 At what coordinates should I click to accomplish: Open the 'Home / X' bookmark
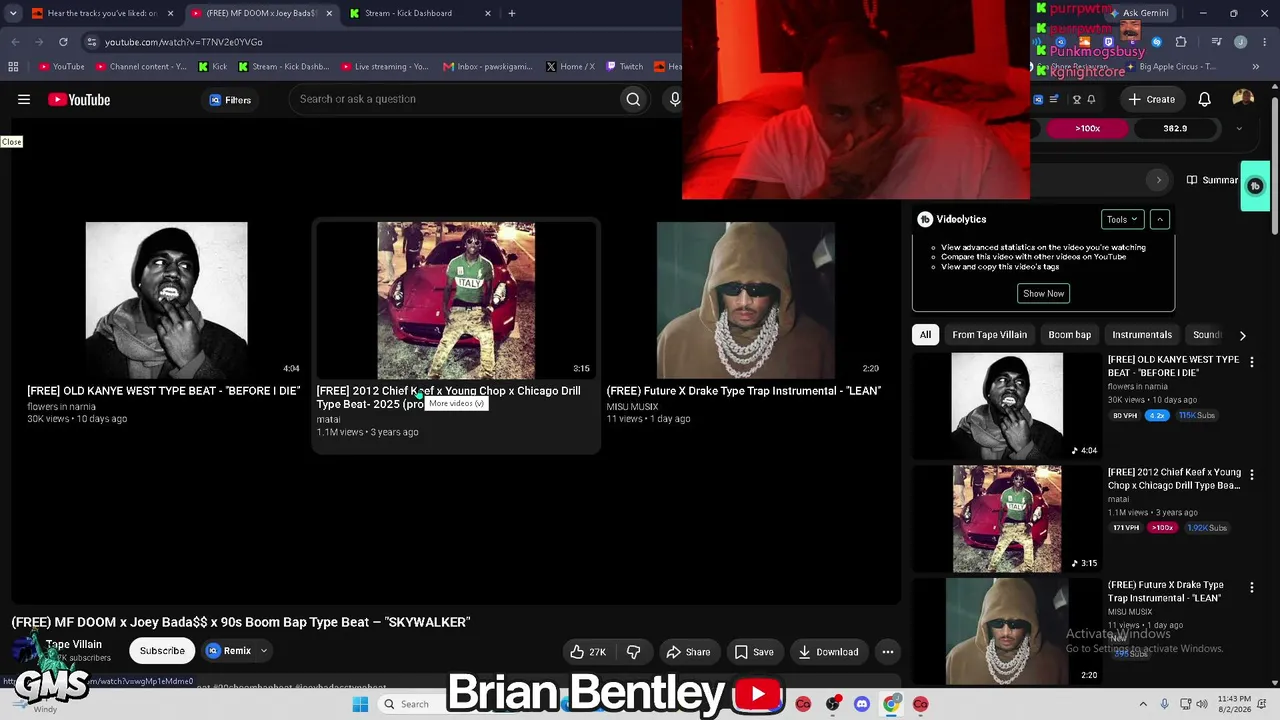[x=571, y=67]
